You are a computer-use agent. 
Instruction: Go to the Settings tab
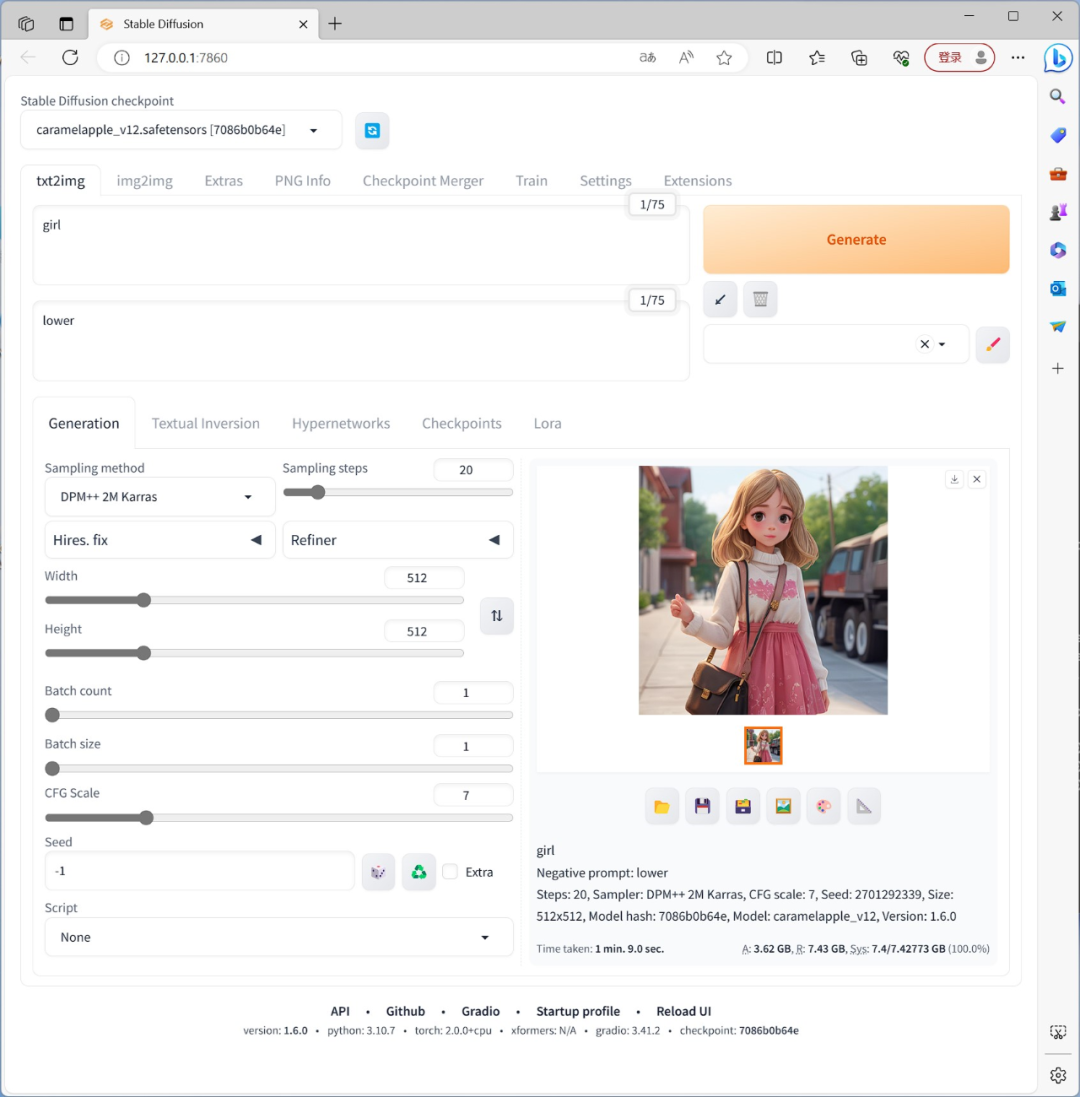pos(606,181)
